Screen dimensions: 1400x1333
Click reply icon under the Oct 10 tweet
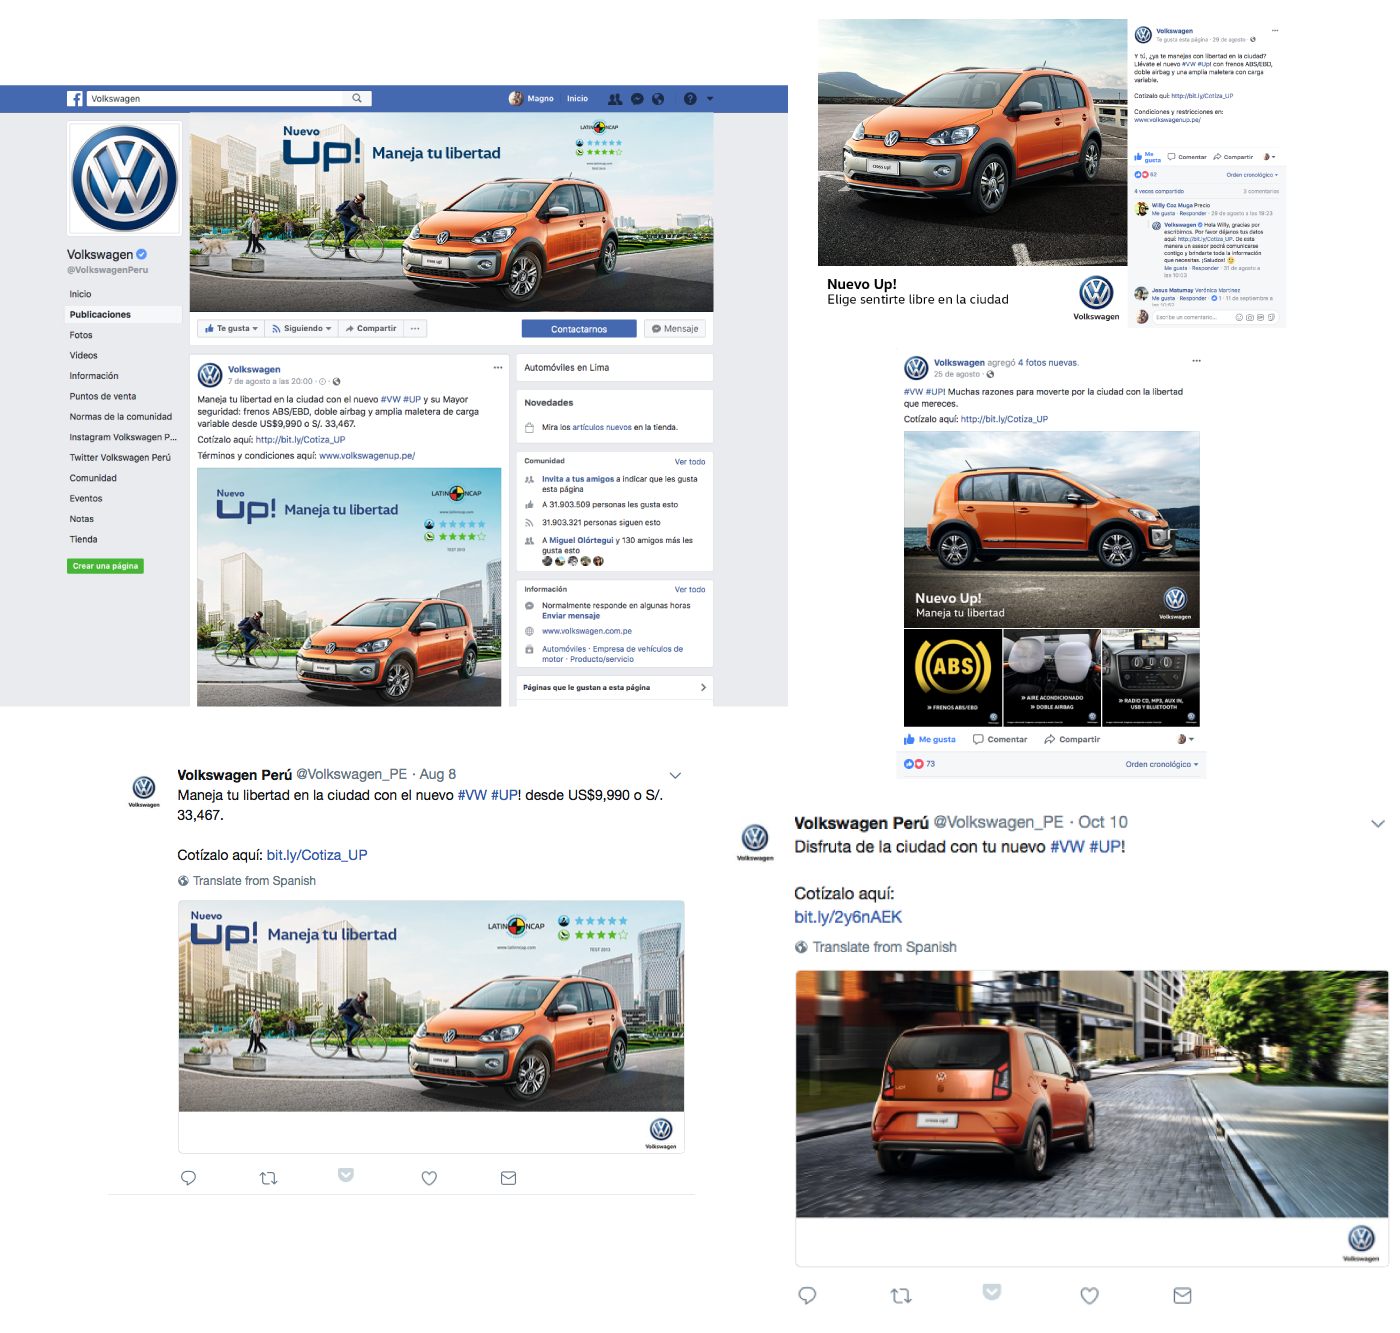coord(807,1295)
